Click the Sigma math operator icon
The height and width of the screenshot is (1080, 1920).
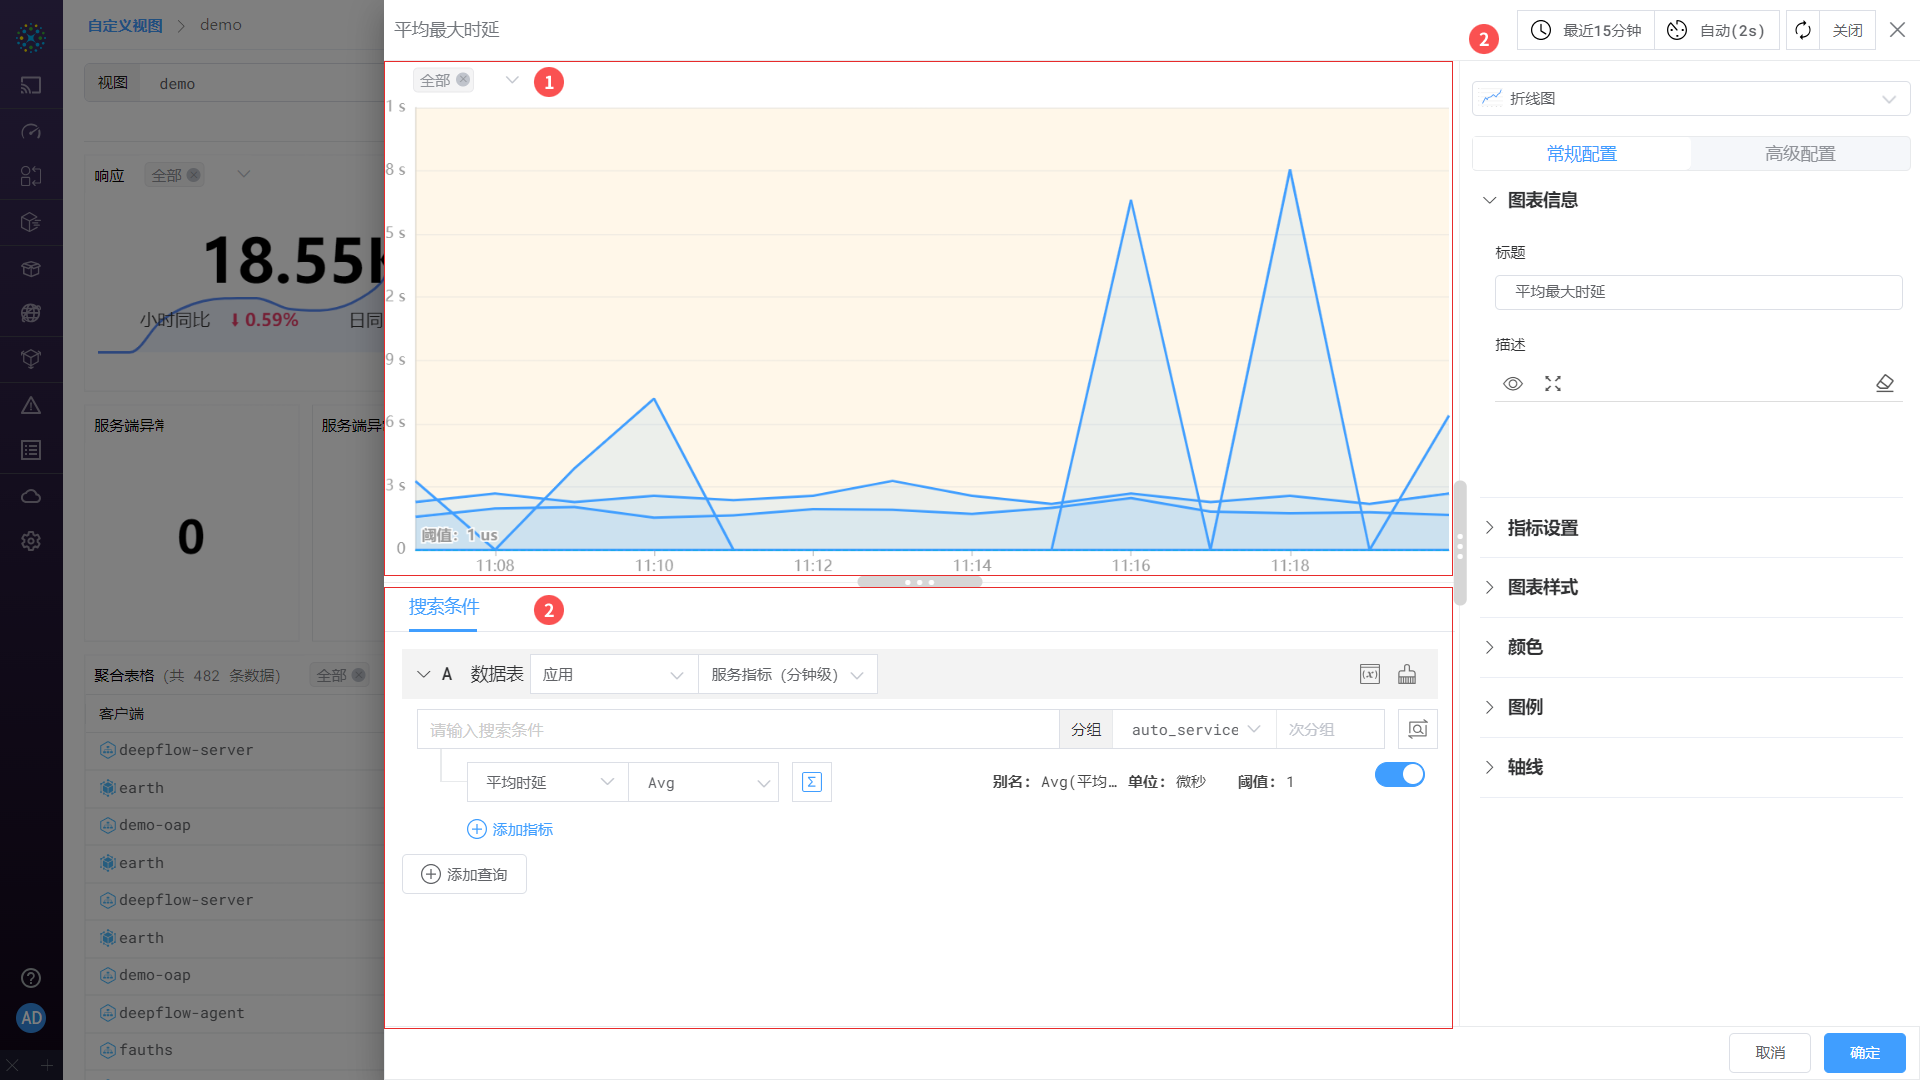point(812,782)
